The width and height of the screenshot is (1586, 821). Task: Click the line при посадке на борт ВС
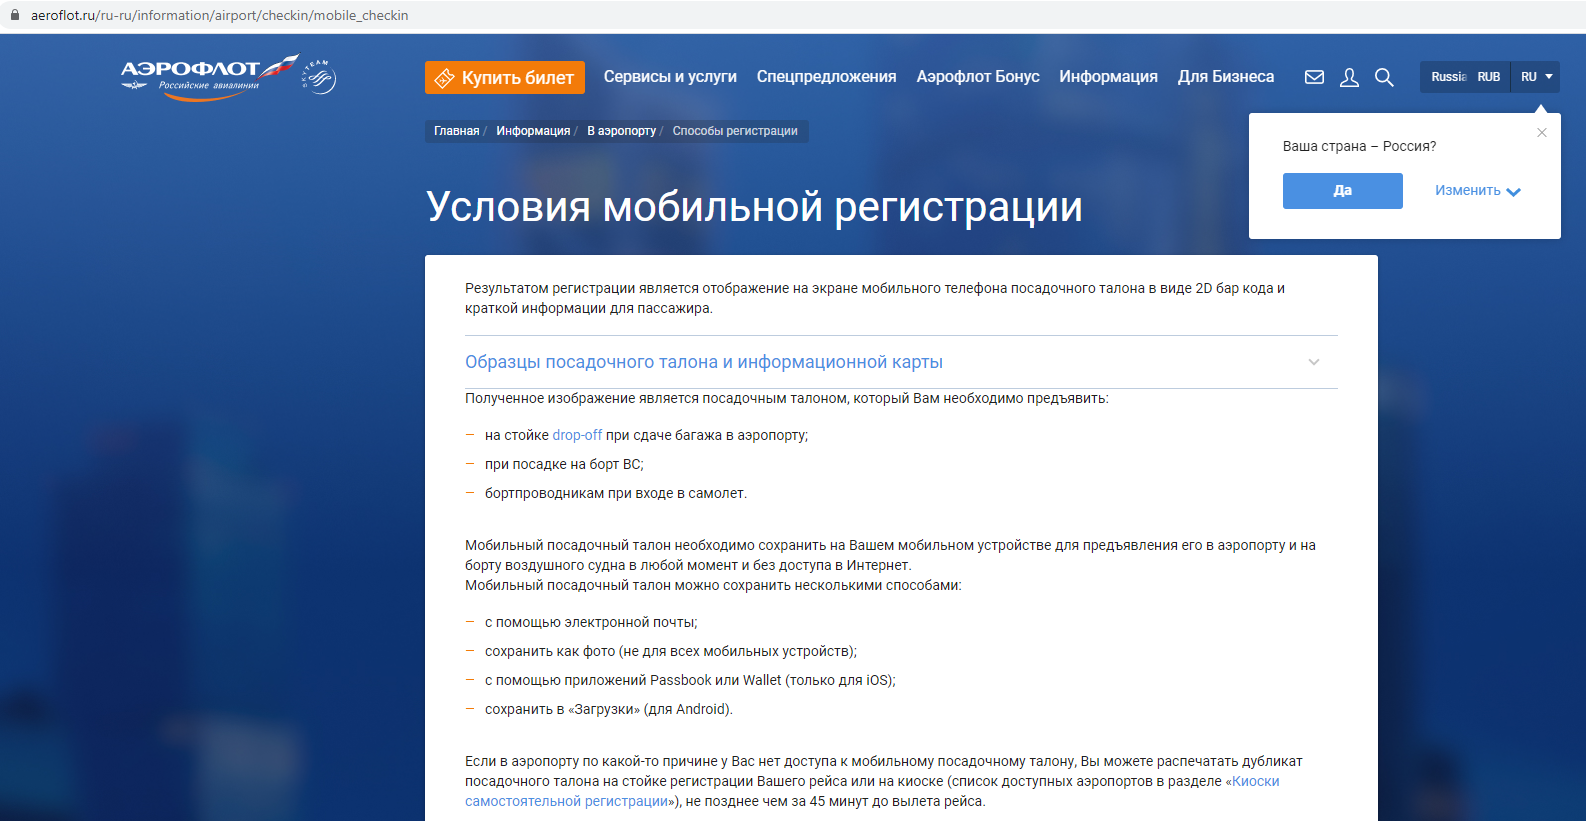click(x=564, y=464)
